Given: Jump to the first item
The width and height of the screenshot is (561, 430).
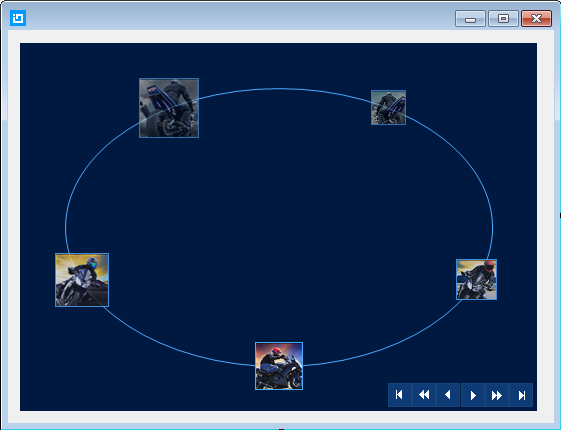Looking at the screenshot, I should (400, 395).
